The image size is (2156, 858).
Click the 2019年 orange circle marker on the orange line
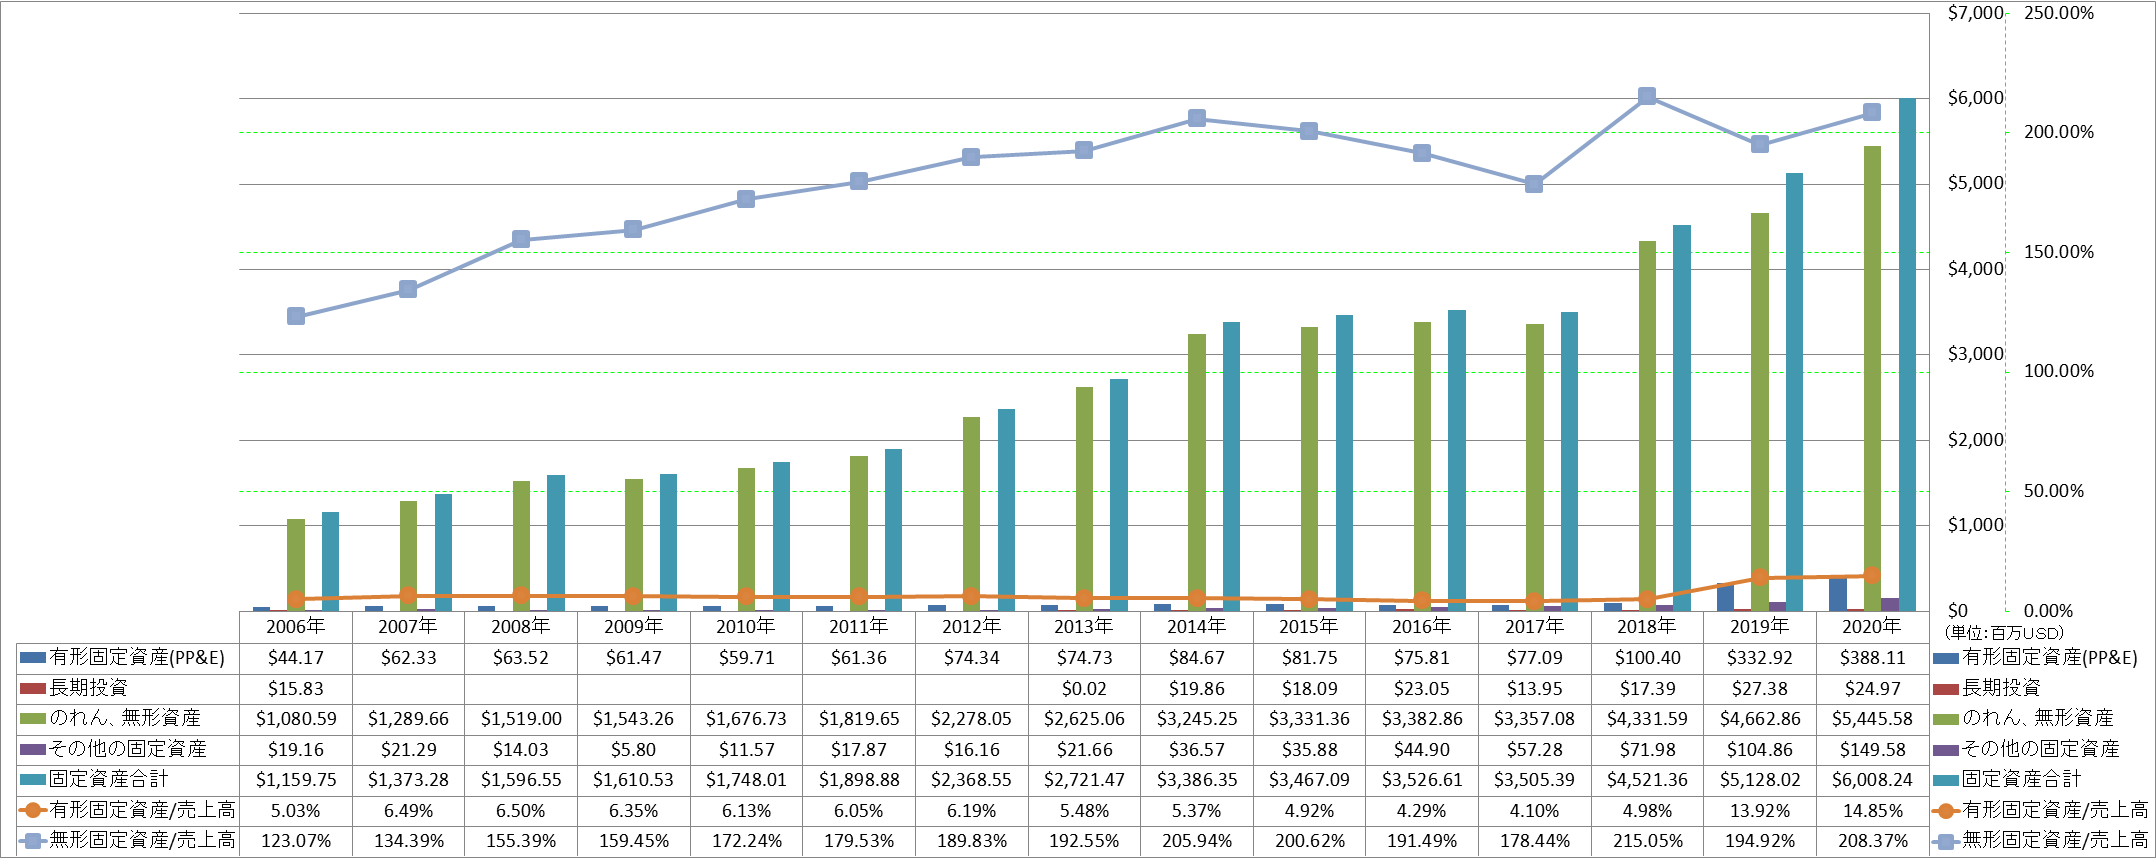click(x=1760, y=578)
